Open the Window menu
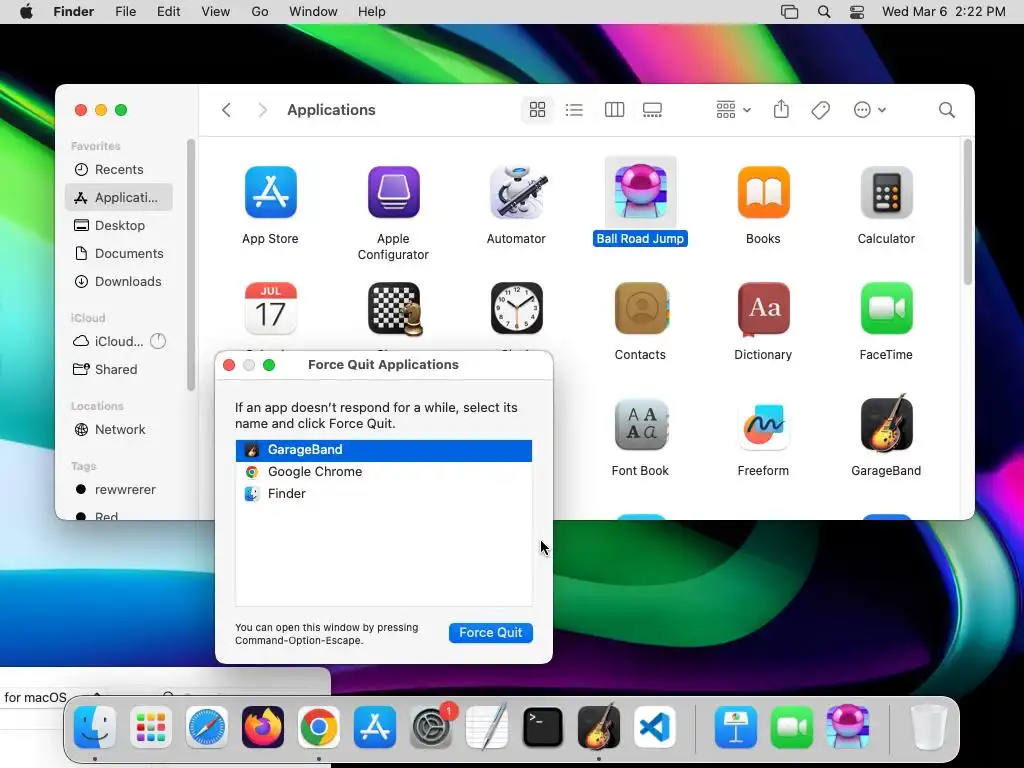This screenshot has height=768, width=1024. point(313,12)
